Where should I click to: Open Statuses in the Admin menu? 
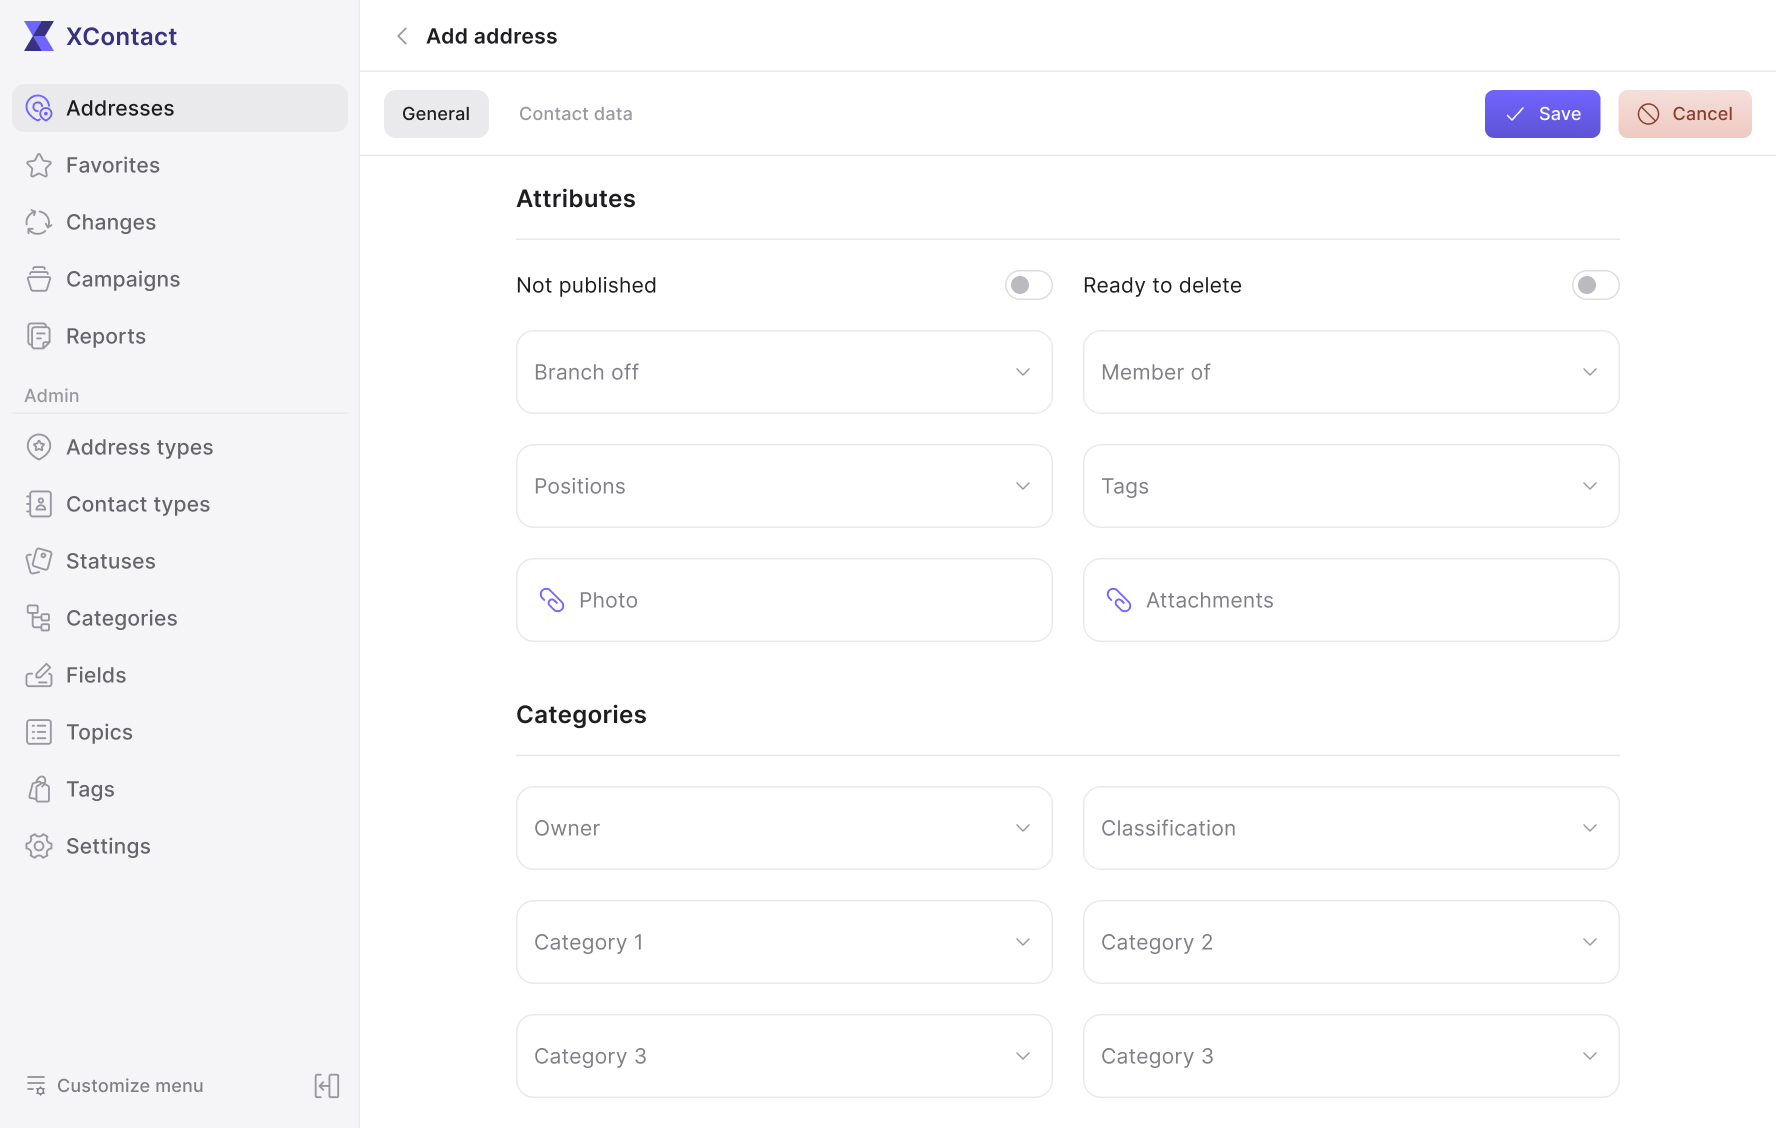click(x=180, y=561)
